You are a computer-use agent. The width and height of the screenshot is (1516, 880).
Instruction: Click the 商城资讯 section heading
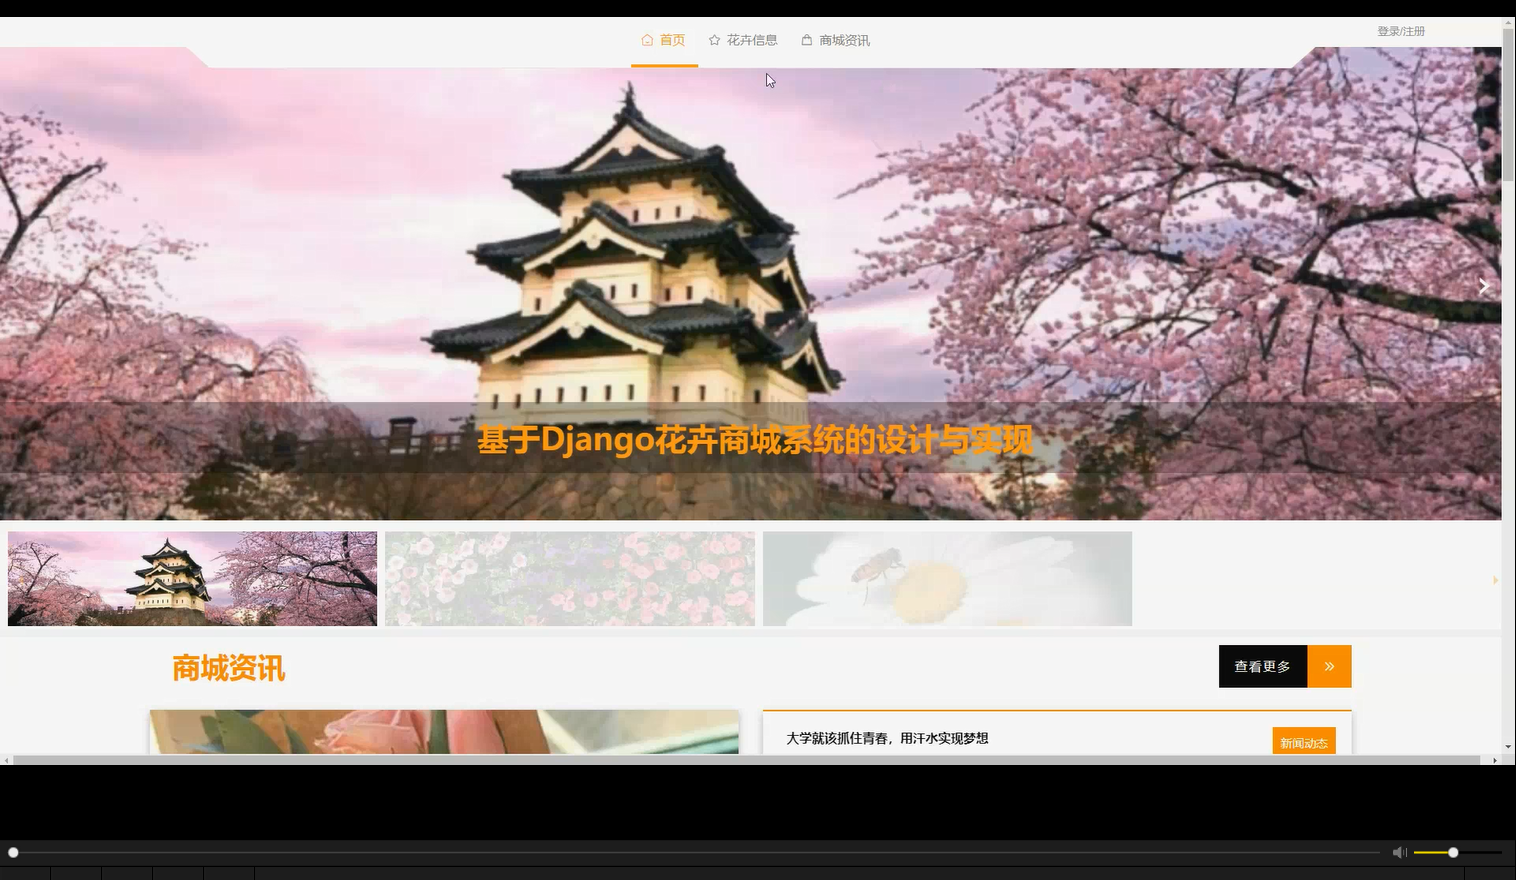(x=228, y=668)
